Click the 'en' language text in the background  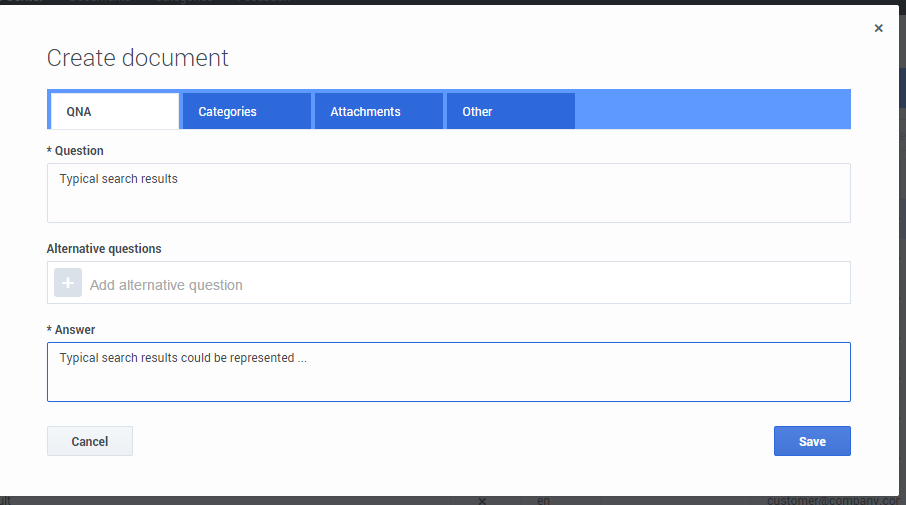click(x=544, y=500)
